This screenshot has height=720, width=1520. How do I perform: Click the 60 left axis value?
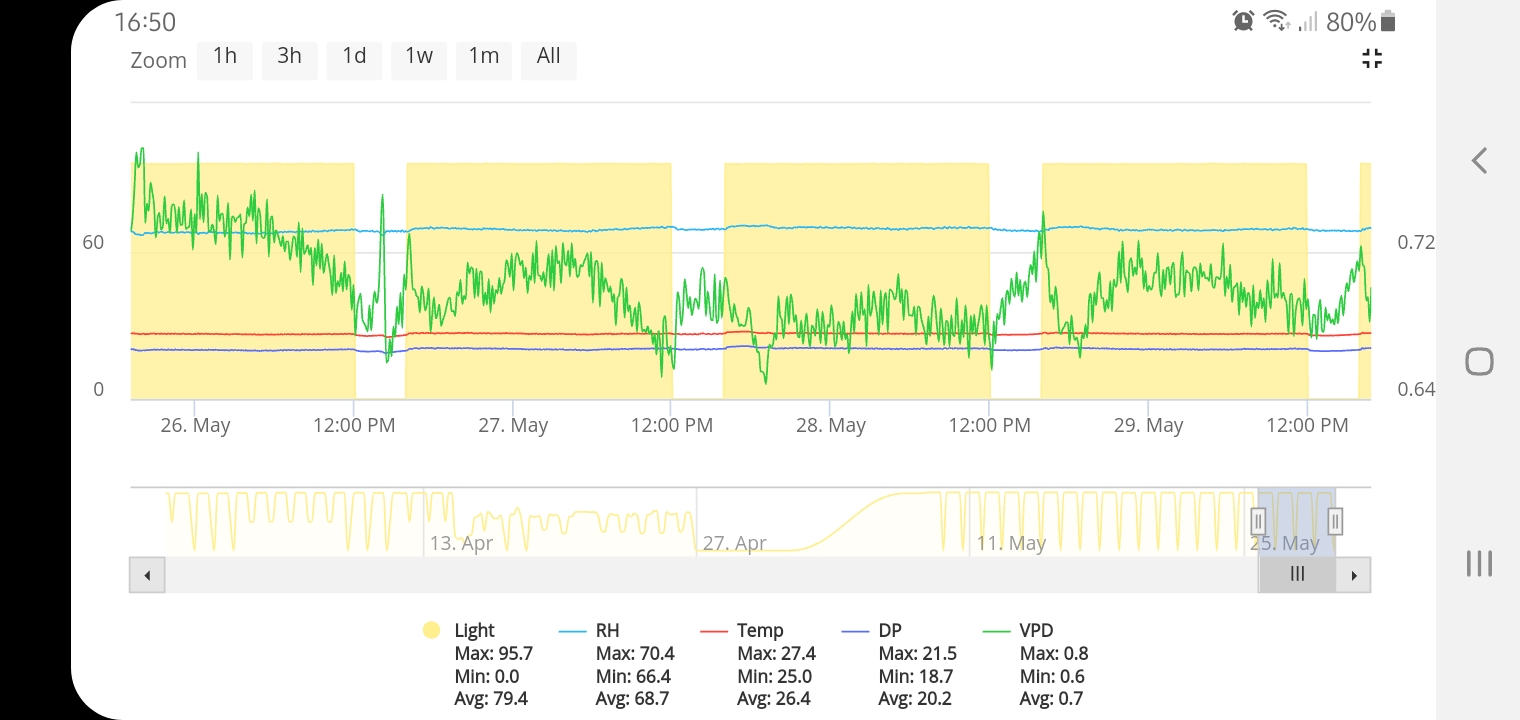click(x=93, y=242)
